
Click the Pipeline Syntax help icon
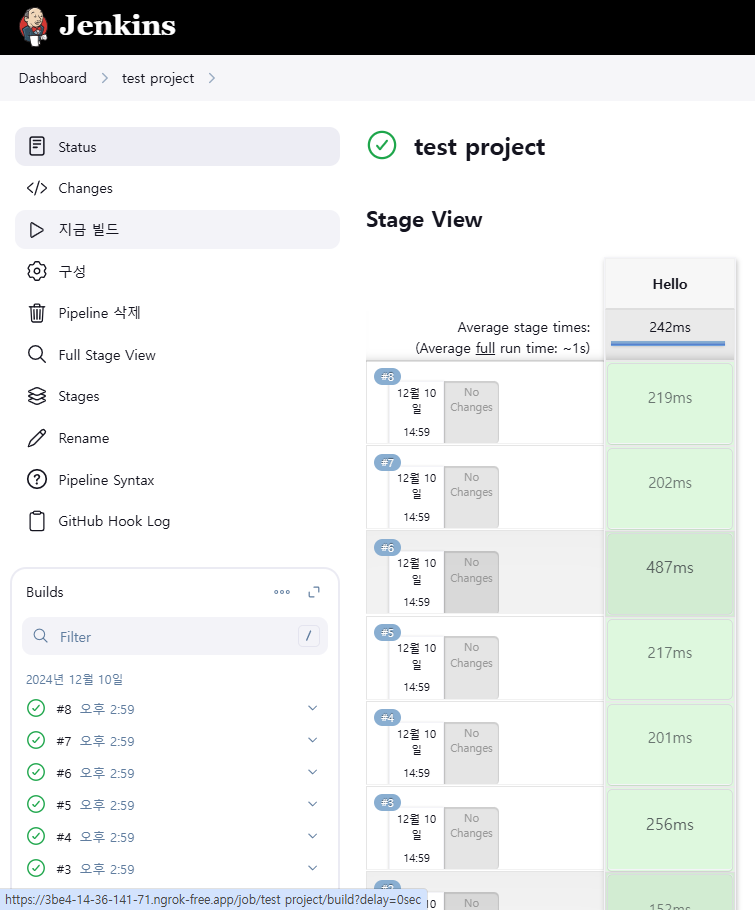click(x=37, y=480)
